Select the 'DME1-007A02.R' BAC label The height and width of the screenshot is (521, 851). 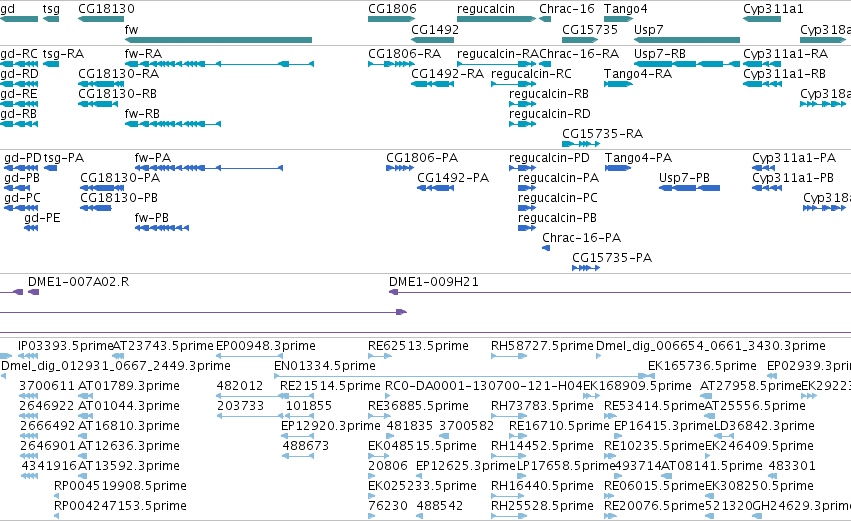pyautogui.click(x=78, y=282)
